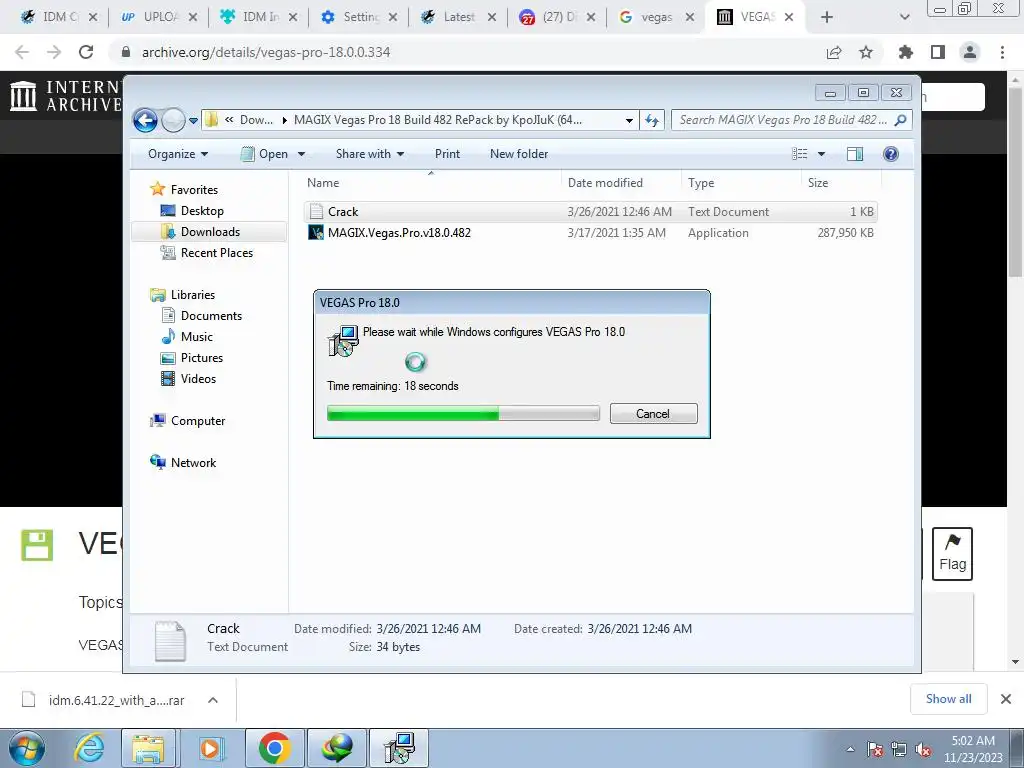Click Show all downloads button

(948, 699)
